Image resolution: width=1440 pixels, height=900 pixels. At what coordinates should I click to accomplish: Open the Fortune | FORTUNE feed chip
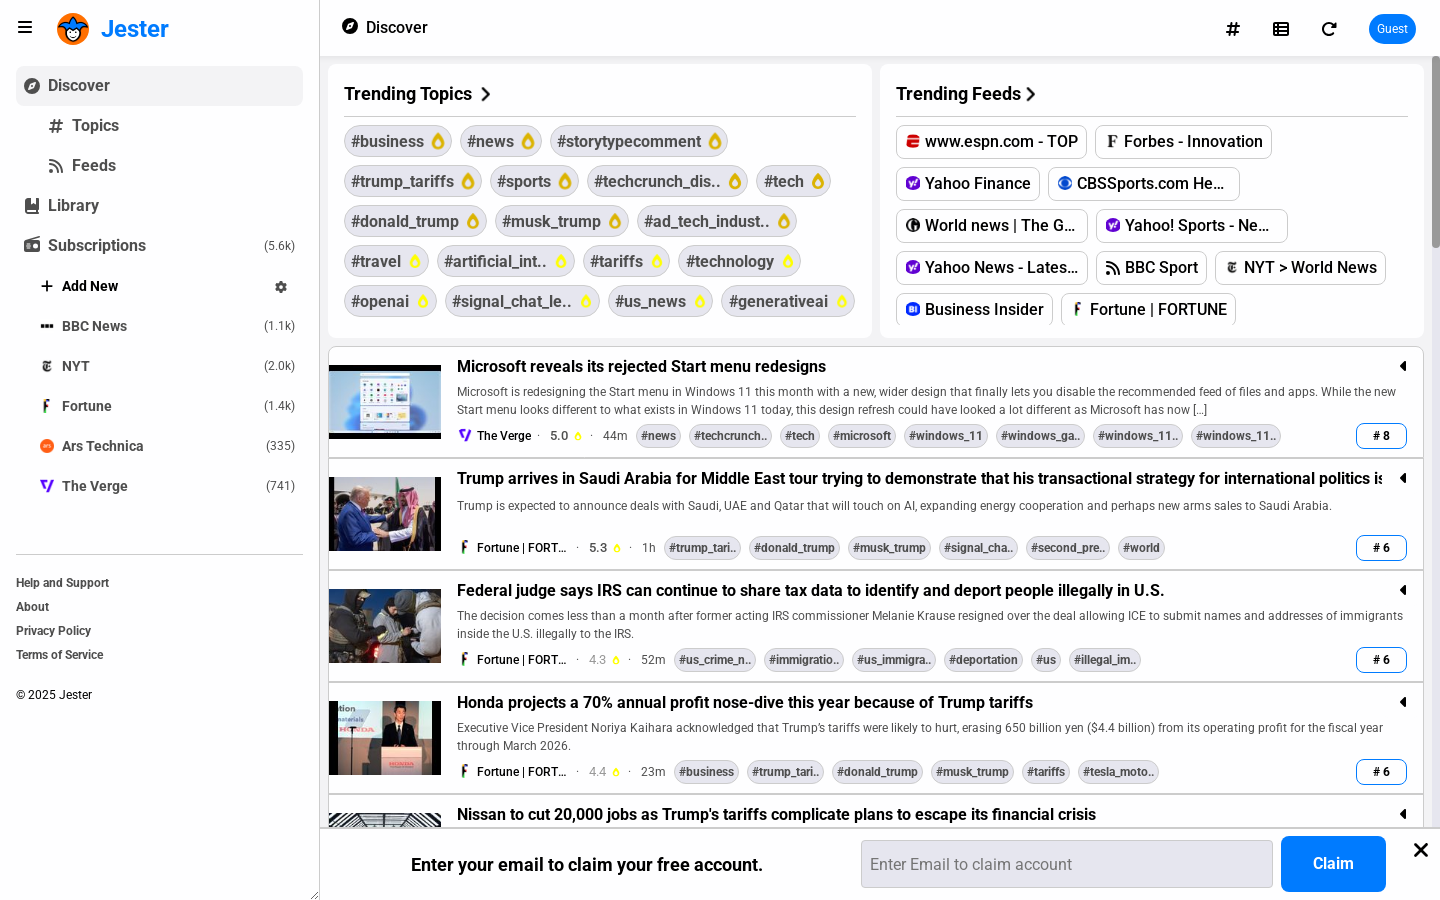[x=1148, y=310]
